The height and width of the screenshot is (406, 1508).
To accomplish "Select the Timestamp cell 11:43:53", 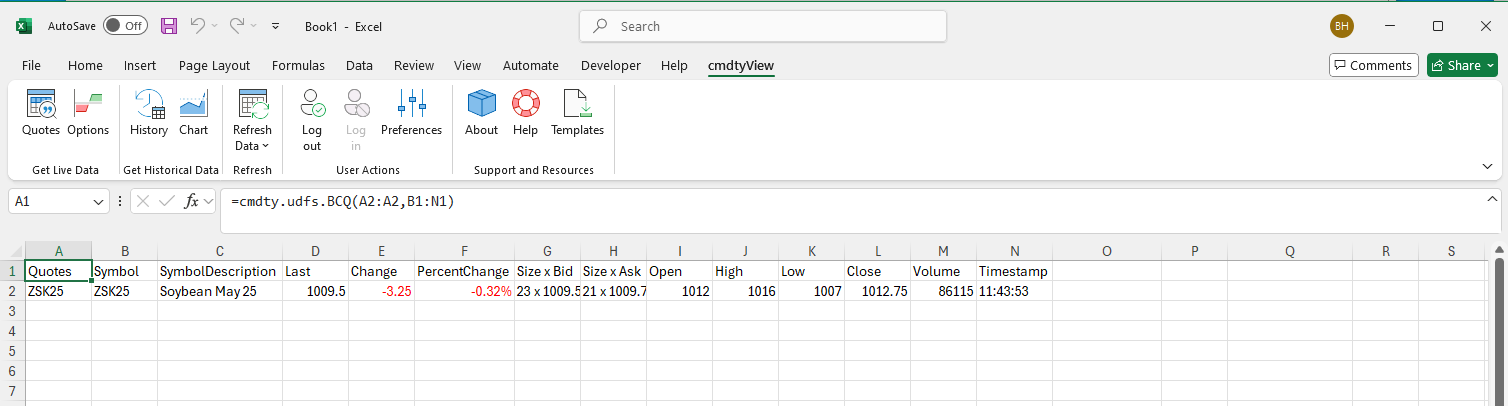I will click(x=1014, y=291).
